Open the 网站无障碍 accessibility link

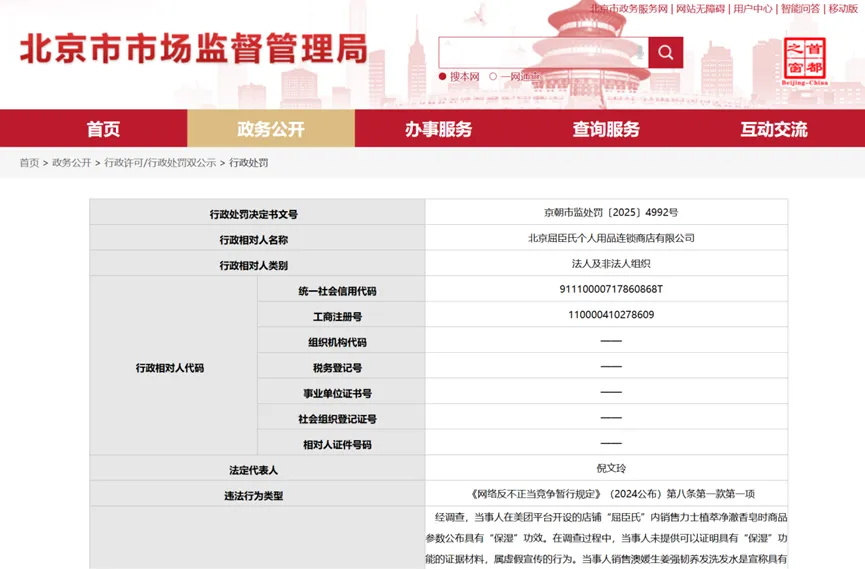[700, 9]
